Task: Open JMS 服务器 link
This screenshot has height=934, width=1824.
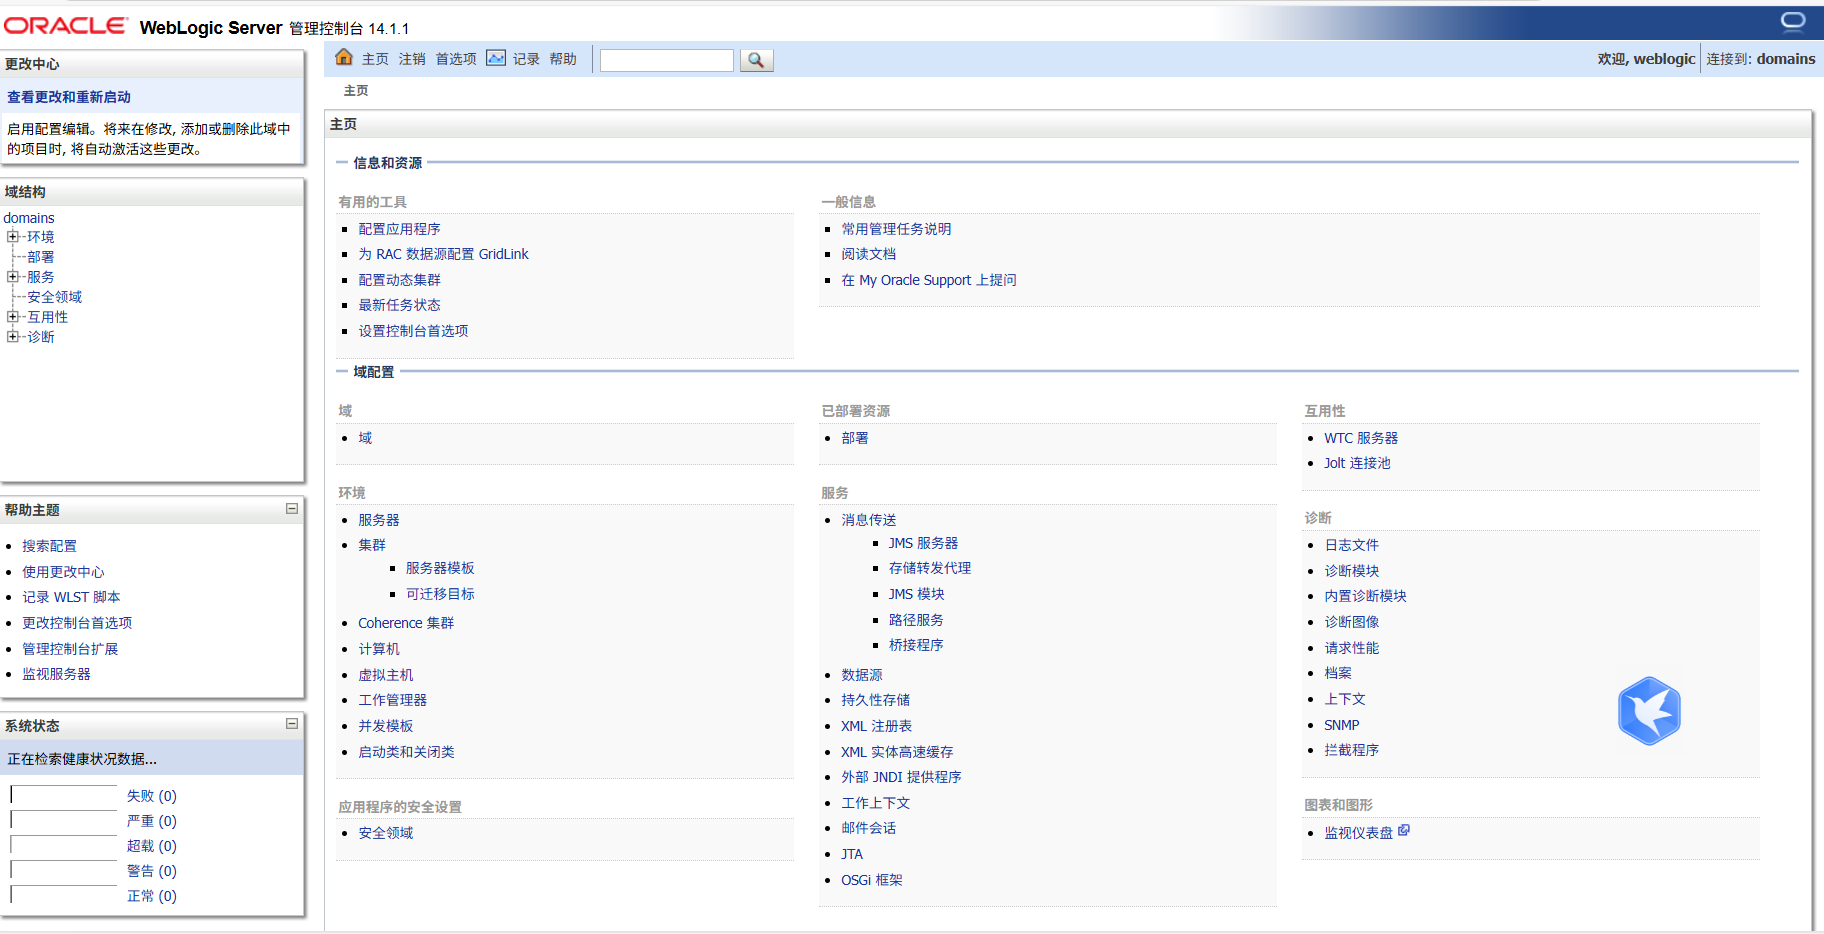Action: coord(924,543)
